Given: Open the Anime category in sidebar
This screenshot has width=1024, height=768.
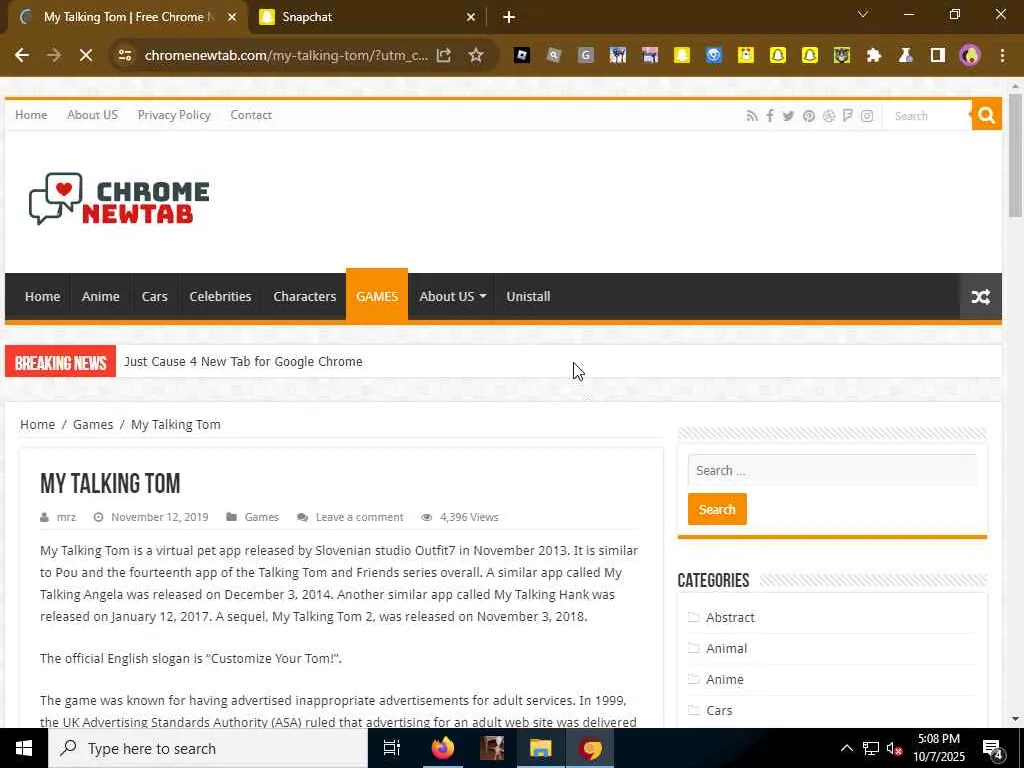Looking at the screenshot, I should pyautogui.click(x=725, y=680).
